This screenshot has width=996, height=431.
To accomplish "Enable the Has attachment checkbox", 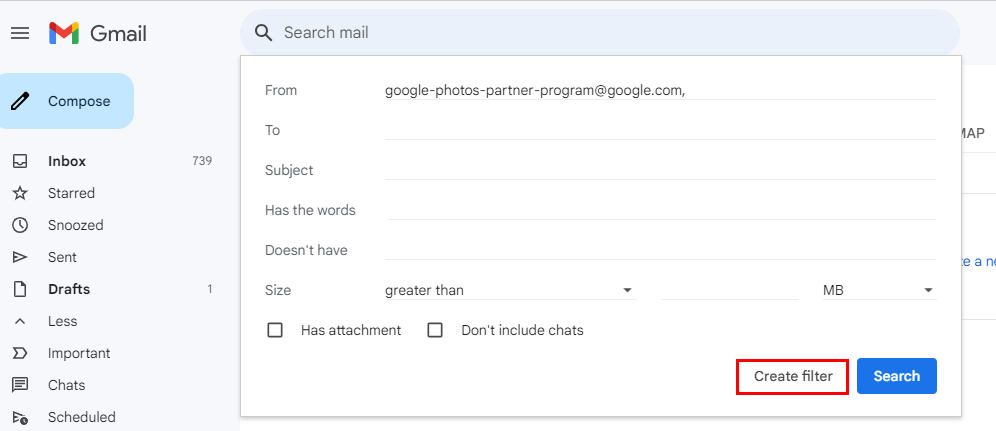I will [x=275, y=330].
